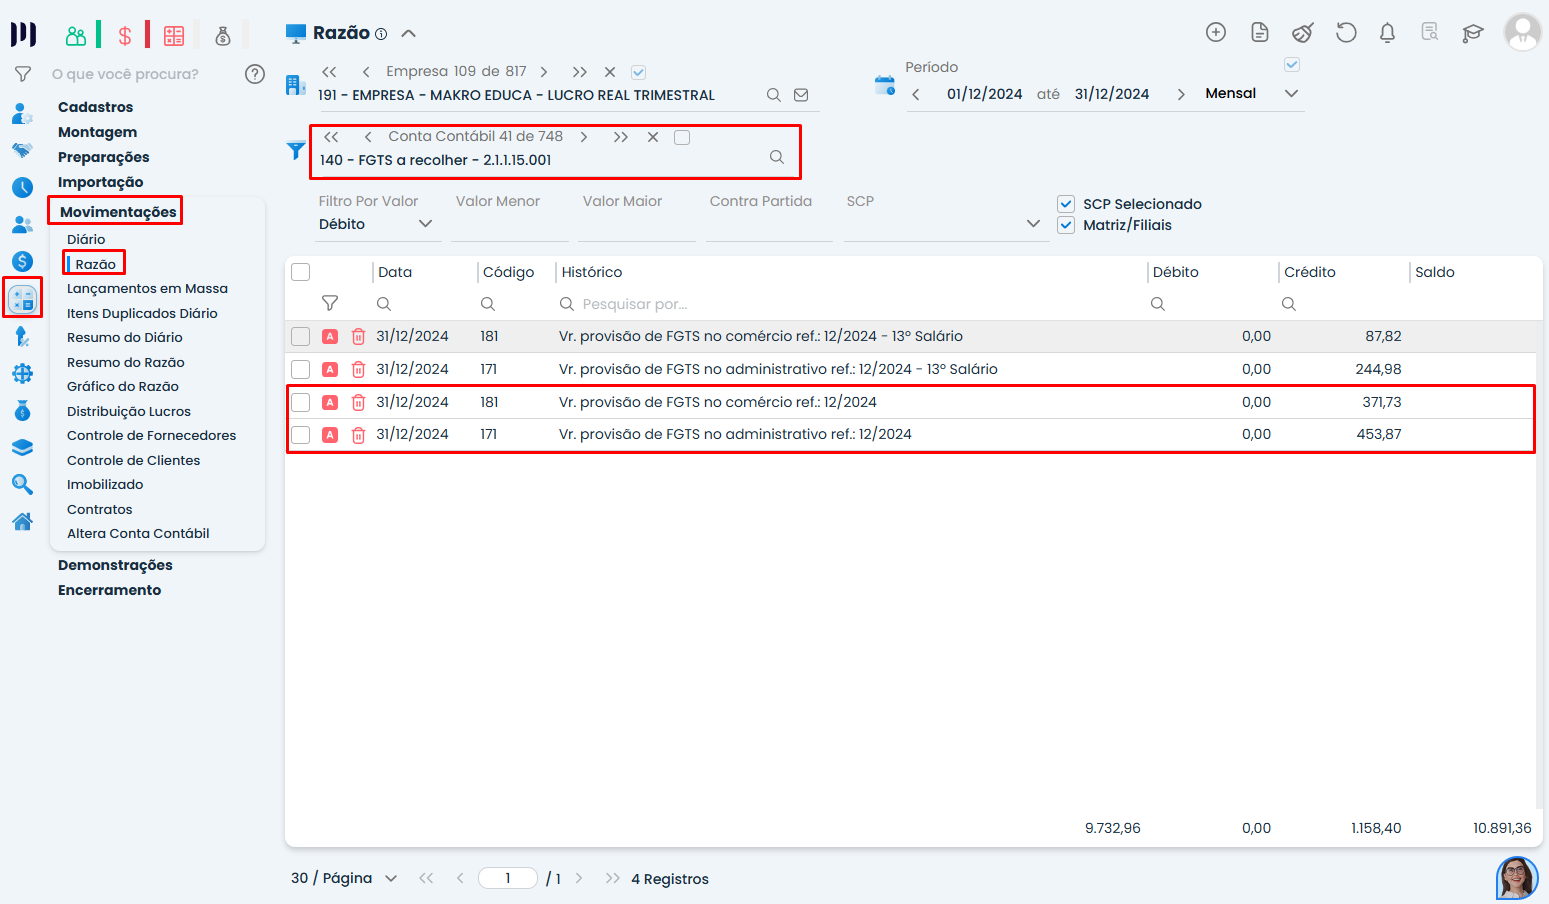Image resolution: width=1549 pixels, height=904 pixels.
Task: Open the magnifier icon in left sidebar
Action: [22, 484]
